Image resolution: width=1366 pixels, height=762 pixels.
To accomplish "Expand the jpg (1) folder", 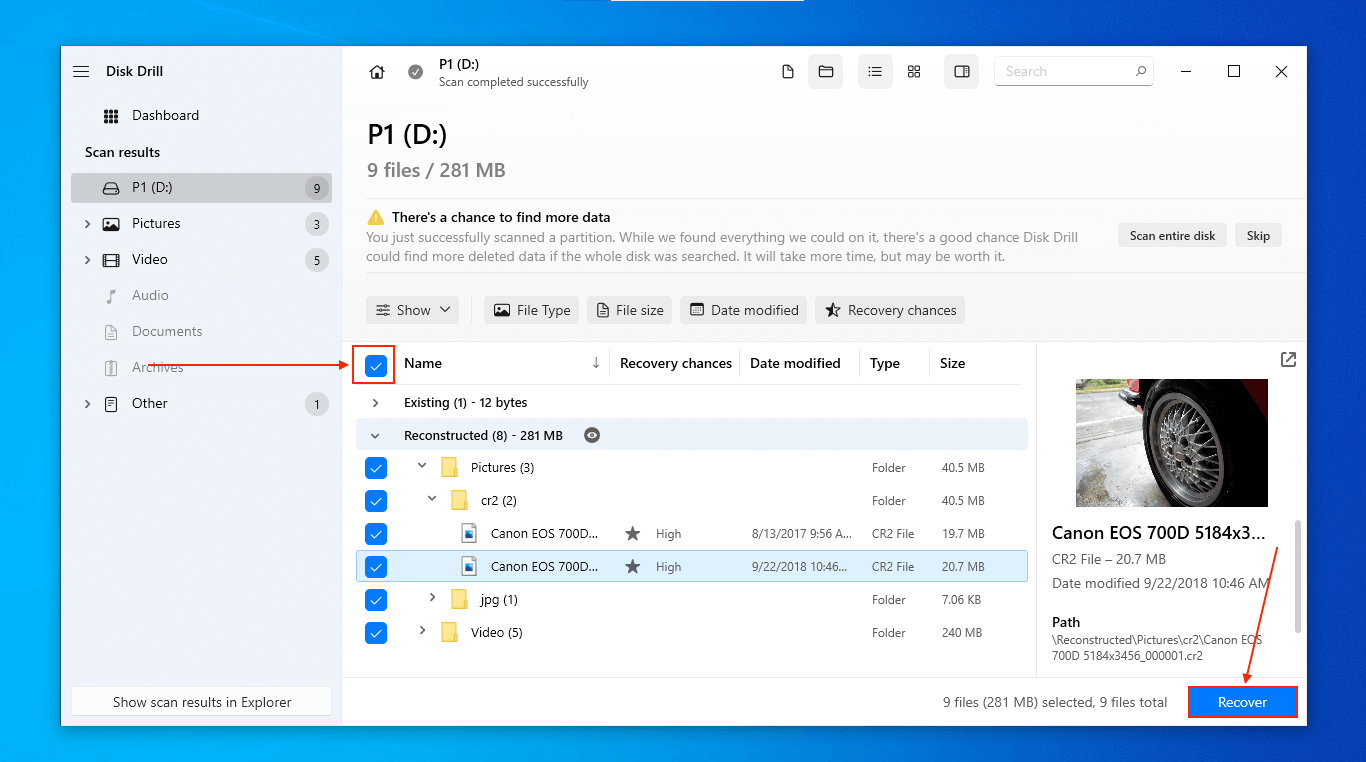I will coord(432,598).
